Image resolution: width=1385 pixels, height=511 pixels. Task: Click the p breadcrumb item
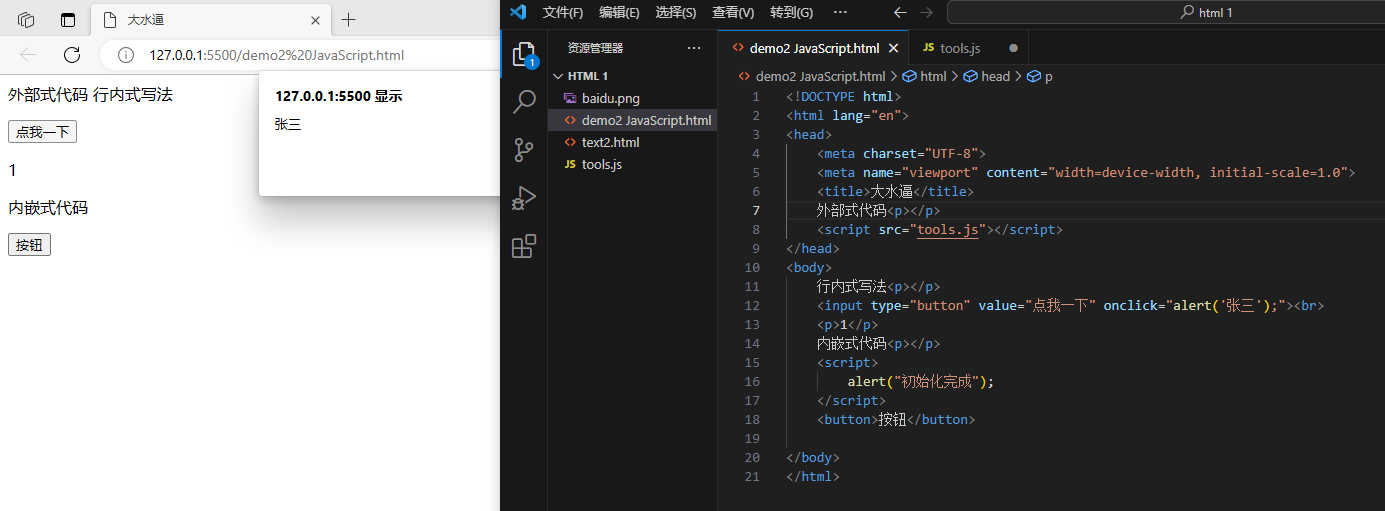point(1040,76)
